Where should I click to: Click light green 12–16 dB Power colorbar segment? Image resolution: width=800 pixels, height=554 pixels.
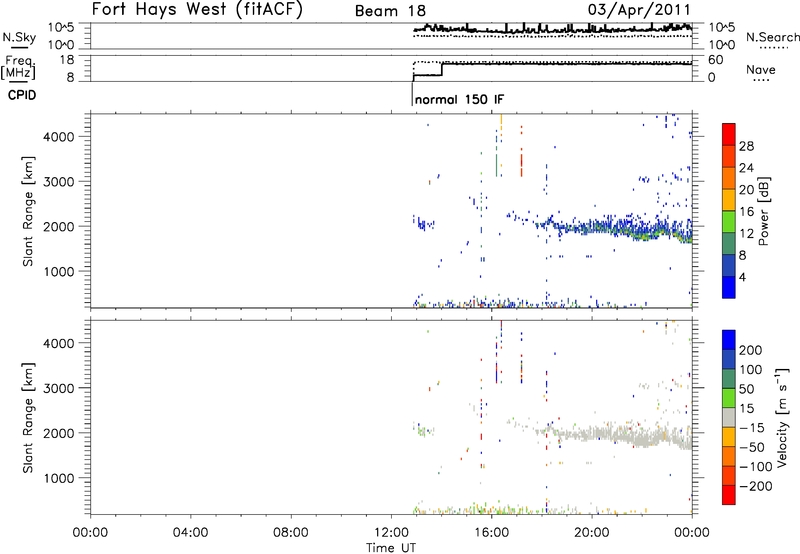pos(729,221)
